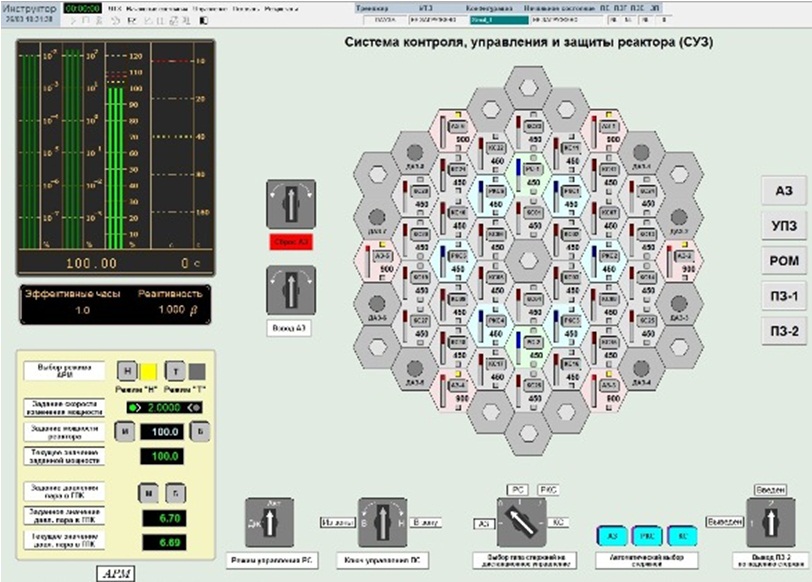Click the right arrow of the 2.0000 rate field
The image size is (812, 582).
pos(194,408)
